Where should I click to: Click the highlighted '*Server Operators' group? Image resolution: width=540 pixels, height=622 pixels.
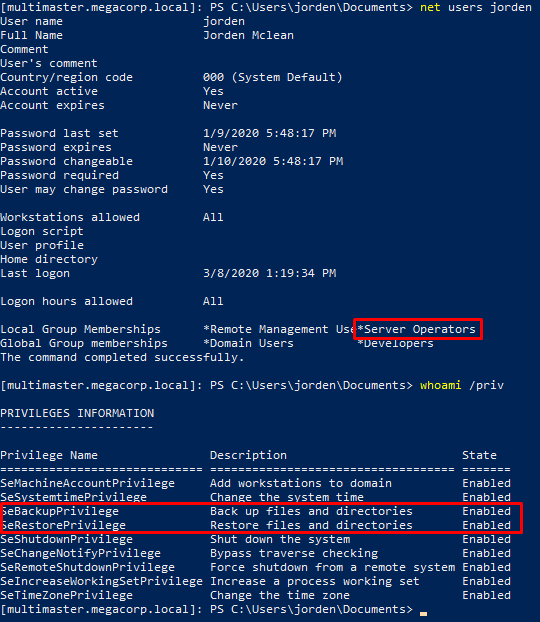click(x=418, y=329)
